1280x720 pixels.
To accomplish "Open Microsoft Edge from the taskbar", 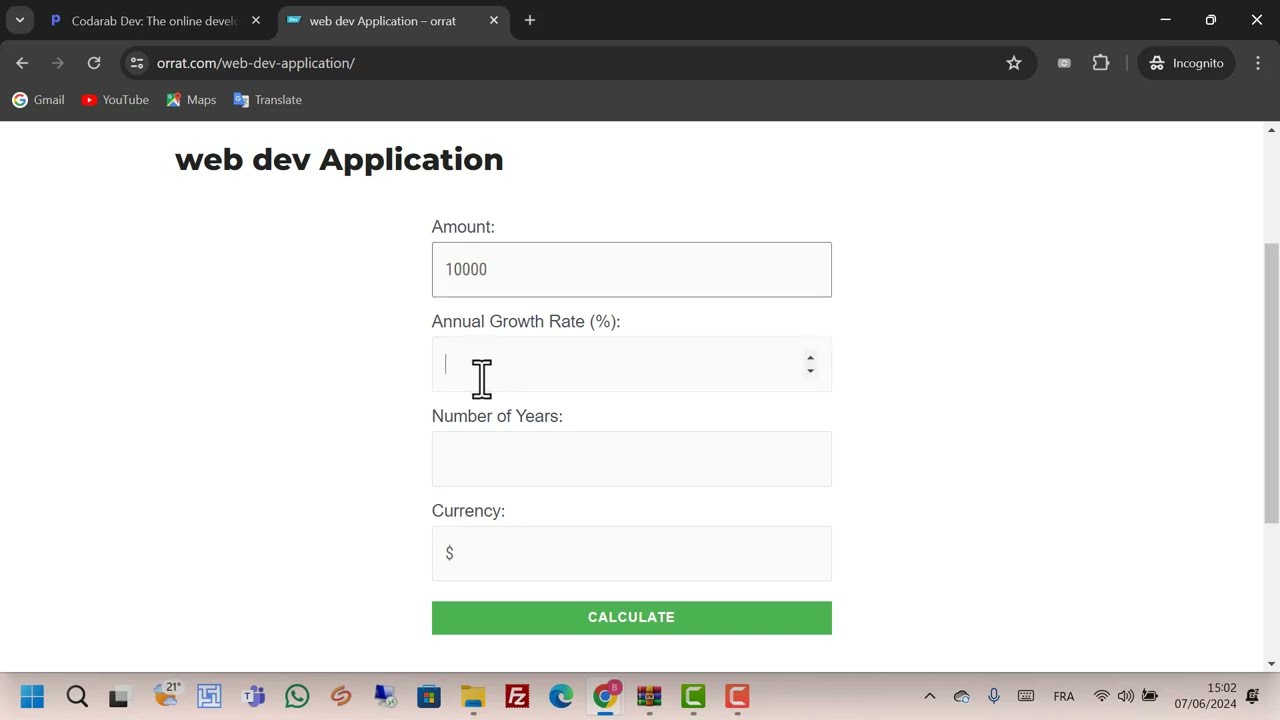I will click(x=561, y=696).
